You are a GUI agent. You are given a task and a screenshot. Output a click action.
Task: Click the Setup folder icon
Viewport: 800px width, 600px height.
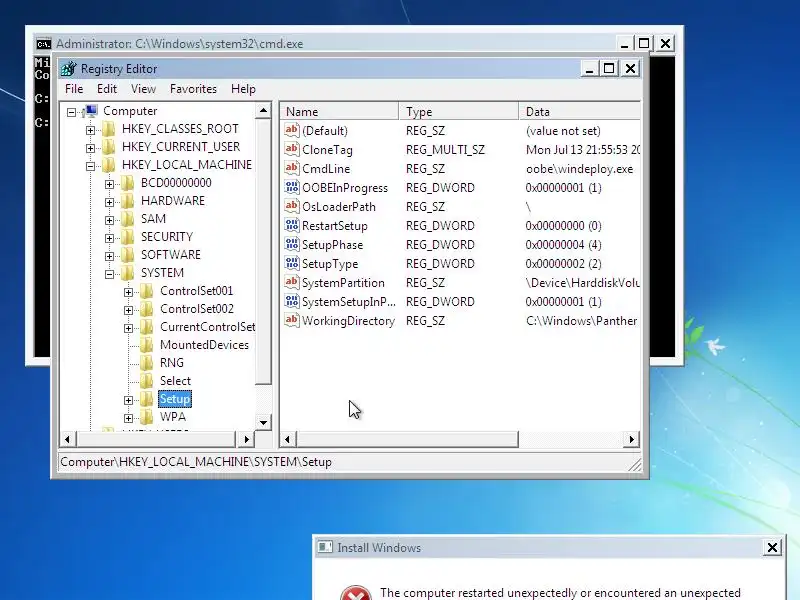(x=146, y=398)
